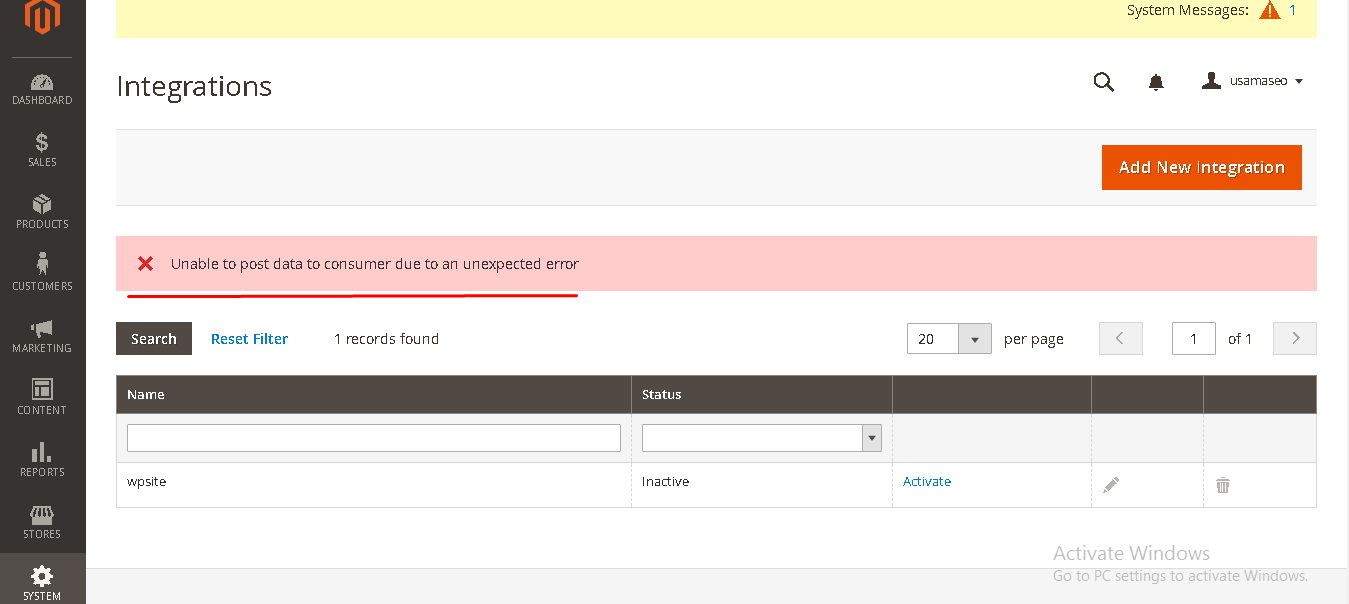Image resolution: width=1349 pixels, height=604 pixels.
Task: Go to the next page arrow
Action: pyautogui.click(x=1294, y=339)
